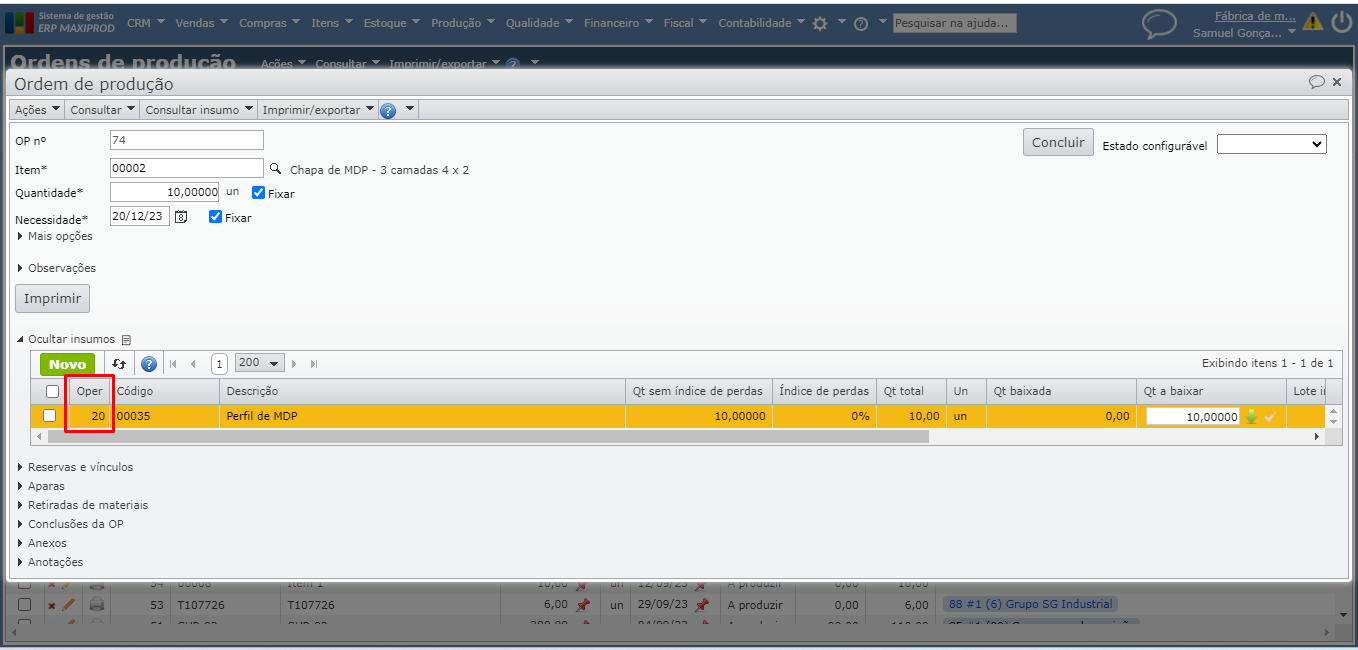1358x650 pixels.
Task: Refresh the insumos grid
Action: pos(119,364)
